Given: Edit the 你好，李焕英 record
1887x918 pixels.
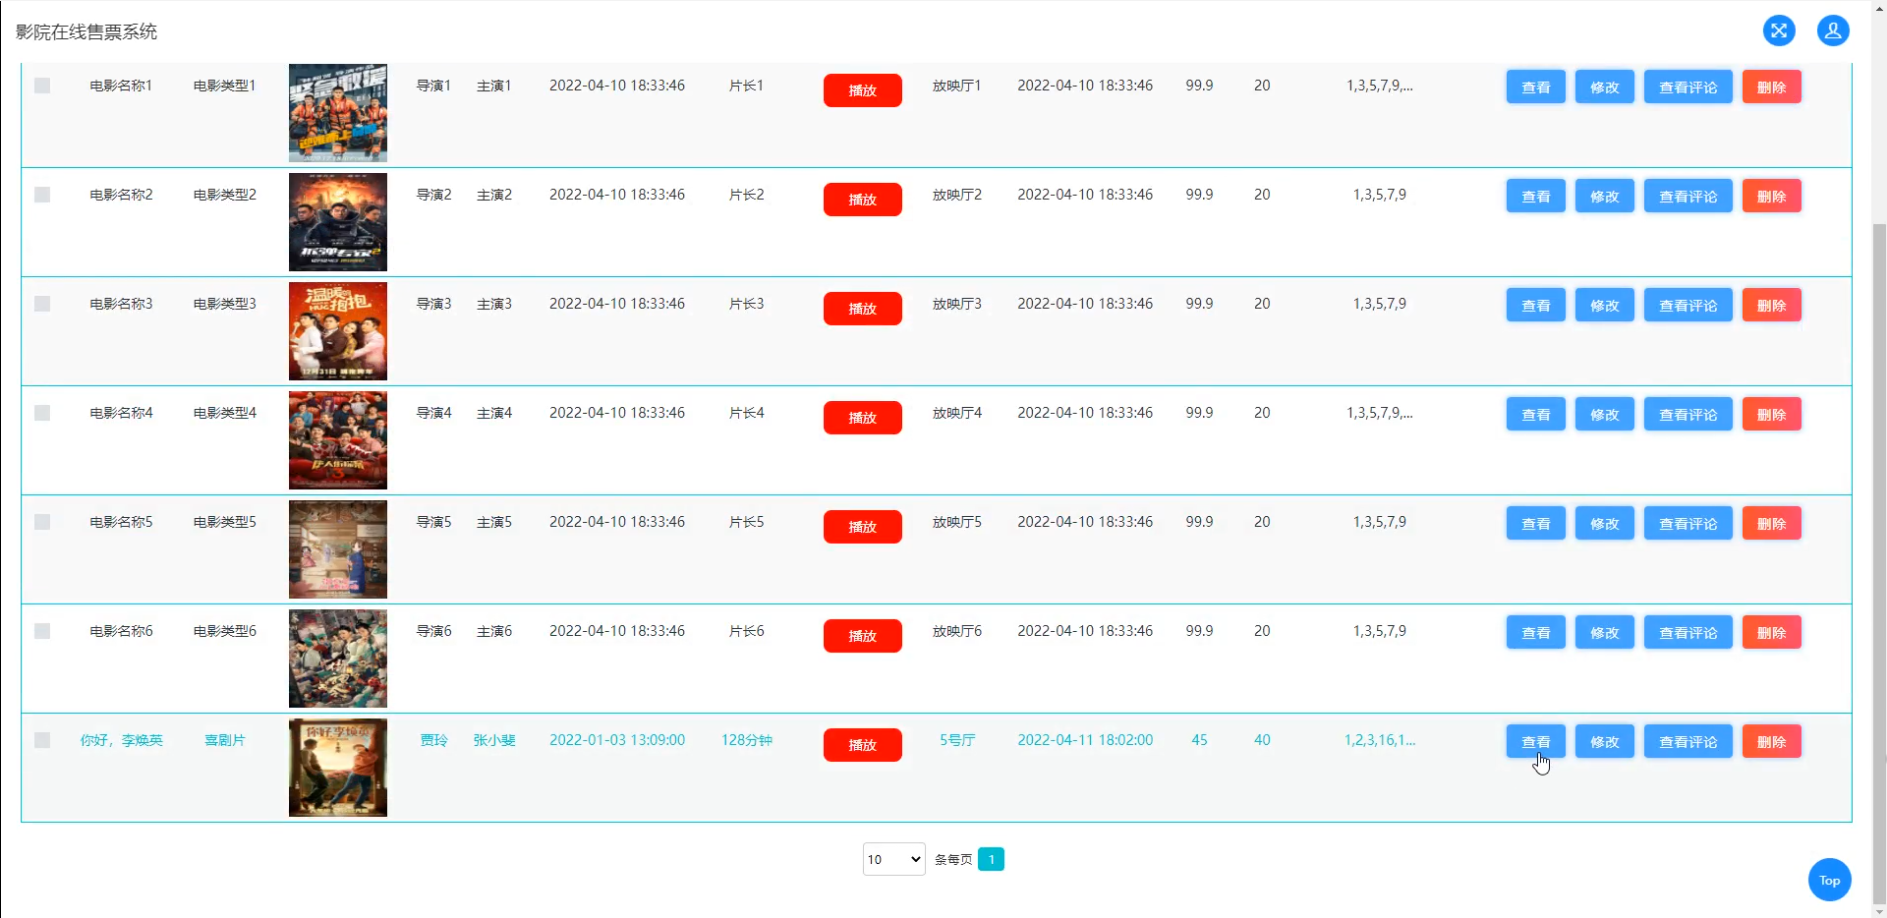Looking at the screenshot, I should tap(1604, 741).
